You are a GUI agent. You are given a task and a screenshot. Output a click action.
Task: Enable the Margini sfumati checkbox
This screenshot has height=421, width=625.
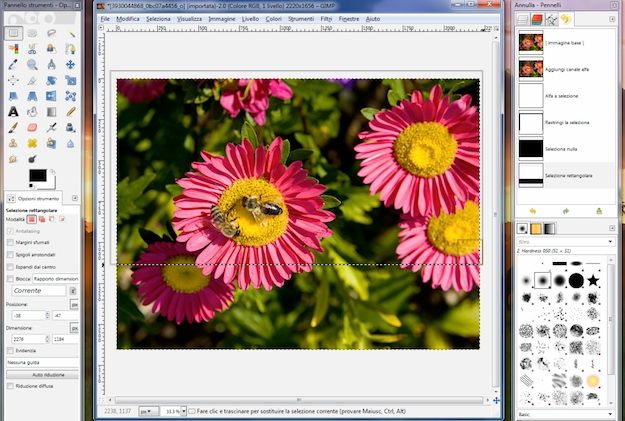click(x=9, y=243)
